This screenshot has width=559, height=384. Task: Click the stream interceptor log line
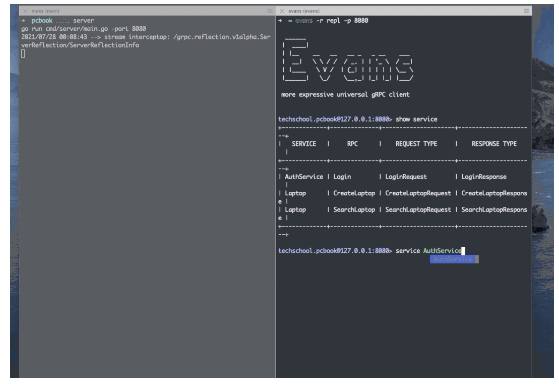coord(145,41)
